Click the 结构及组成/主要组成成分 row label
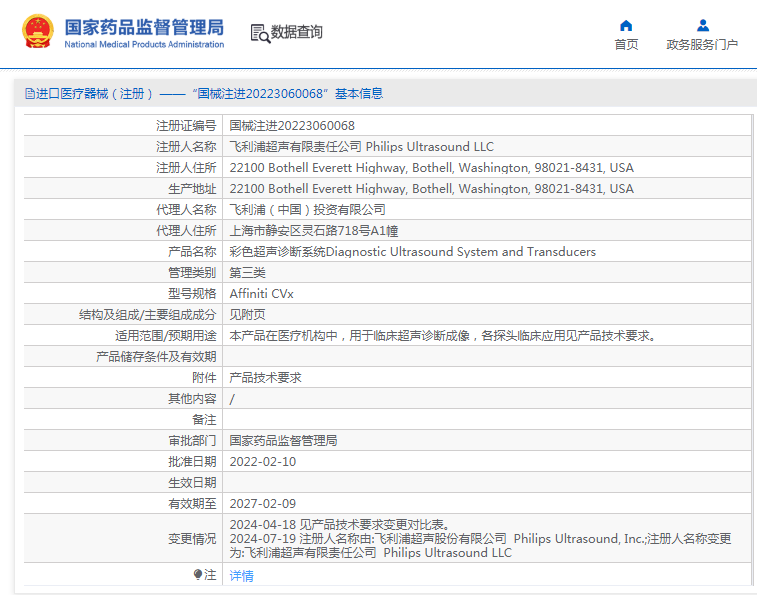Viewport: 757px width, 595px height. pyautogui.click(x=147, y=315)
